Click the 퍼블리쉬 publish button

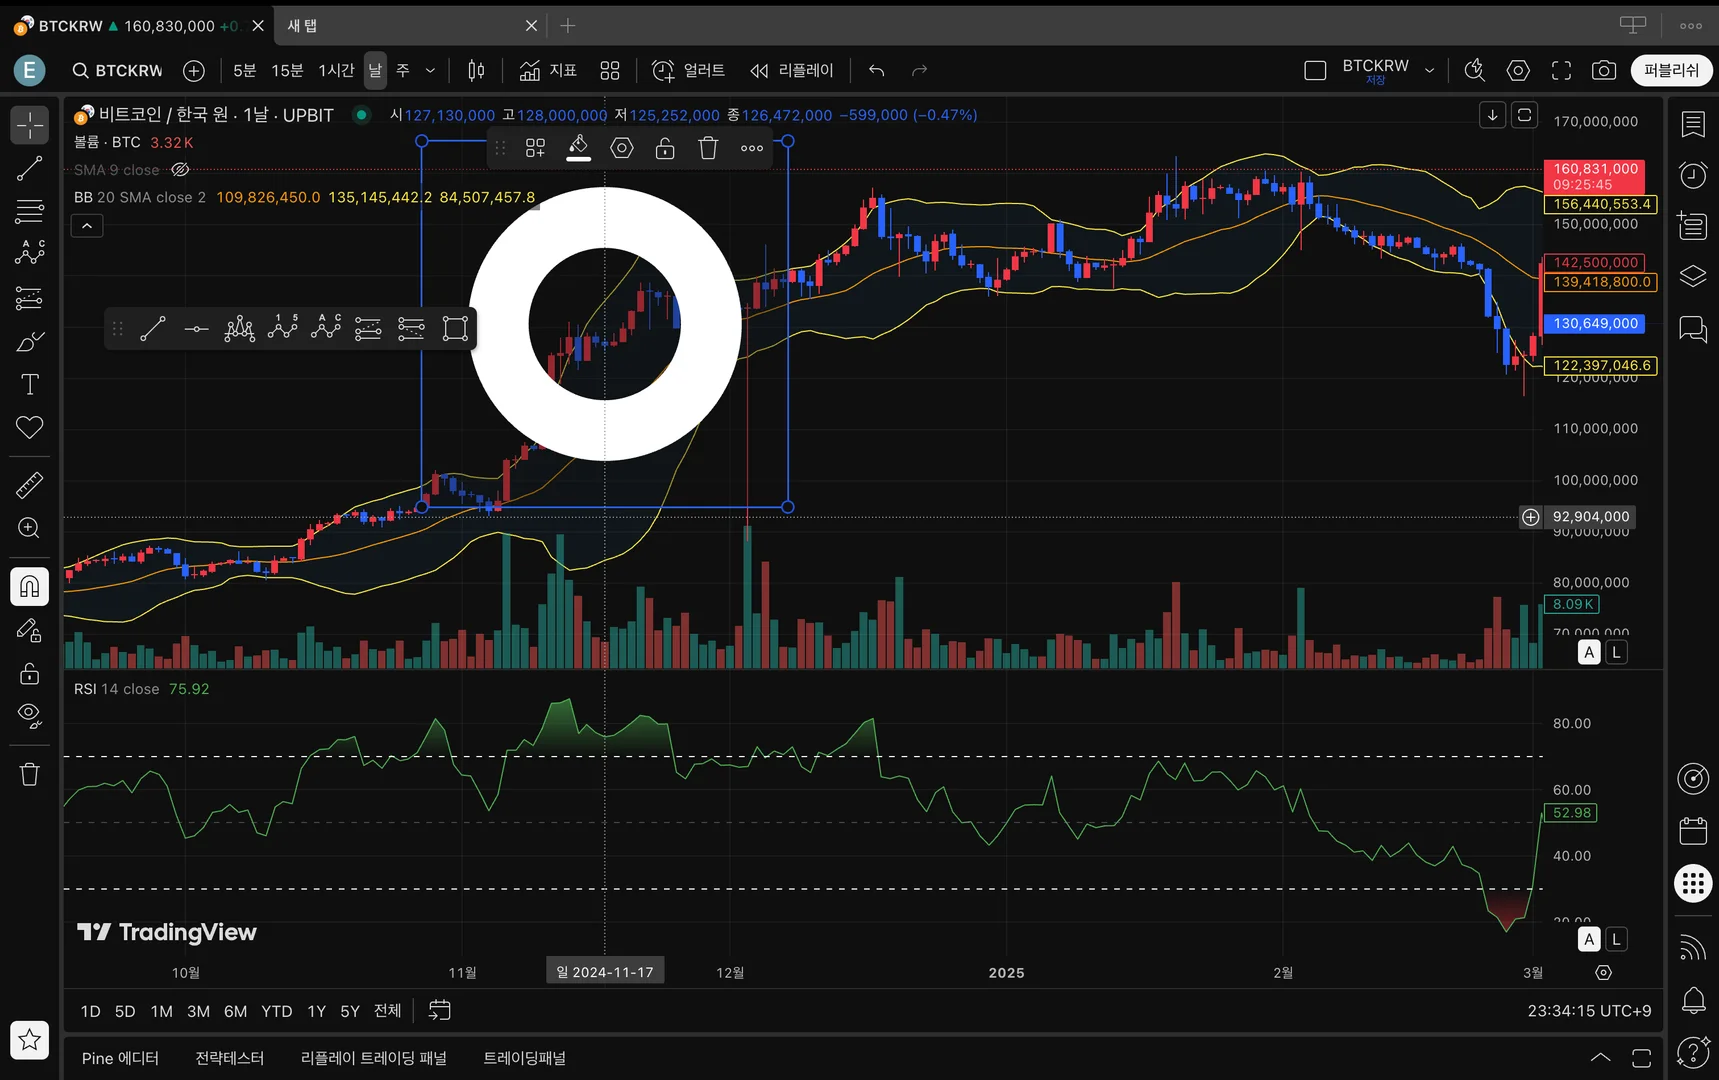[x=1672, y=70]
